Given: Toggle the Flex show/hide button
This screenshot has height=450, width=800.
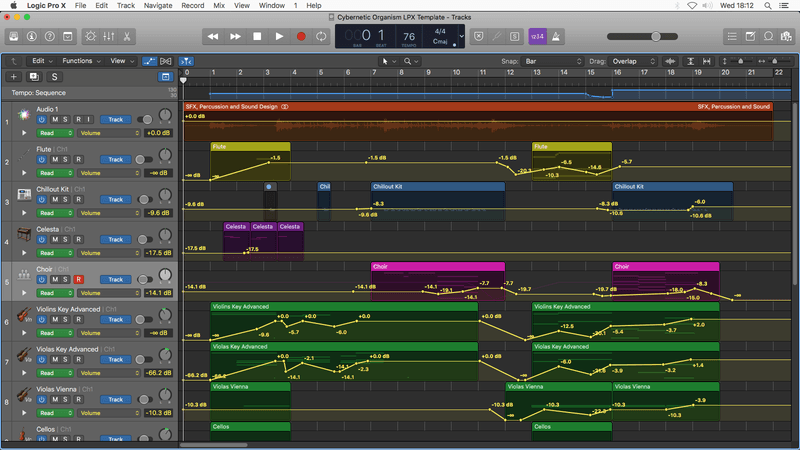Looking at the screenshot, I should pos(166,61).
